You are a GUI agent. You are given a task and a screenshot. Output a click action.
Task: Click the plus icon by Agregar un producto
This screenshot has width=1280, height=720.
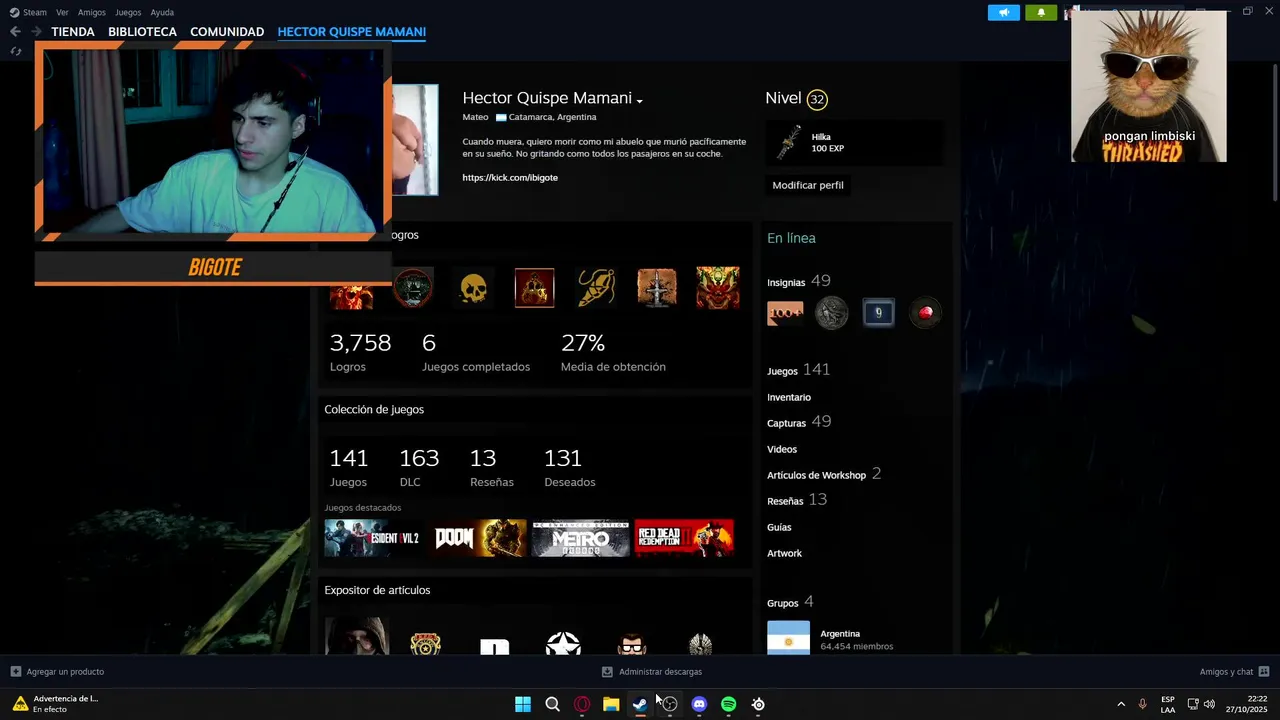15,672
